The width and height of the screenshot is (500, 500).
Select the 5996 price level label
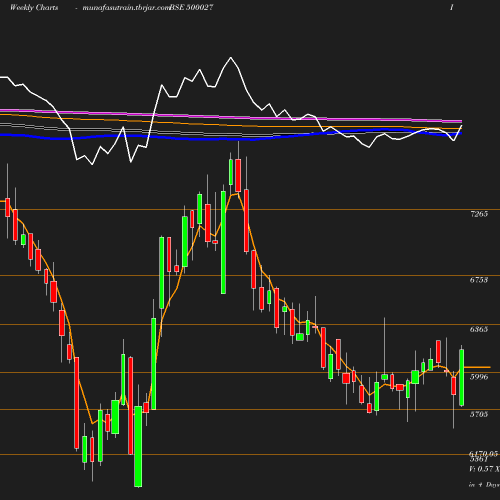[x=479, y=377]
